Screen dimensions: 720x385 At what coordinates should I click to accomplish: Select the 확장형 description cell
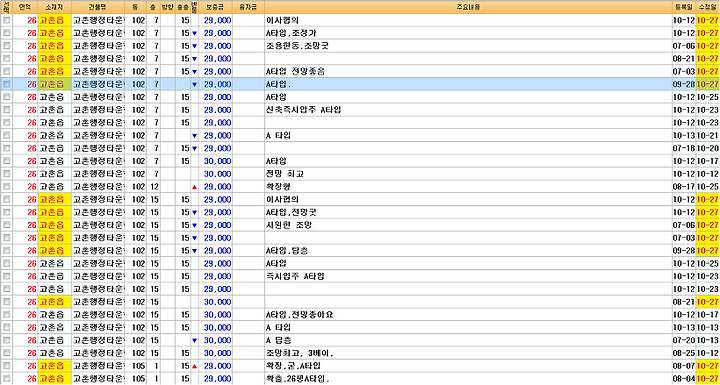click(x=468, y=187)
